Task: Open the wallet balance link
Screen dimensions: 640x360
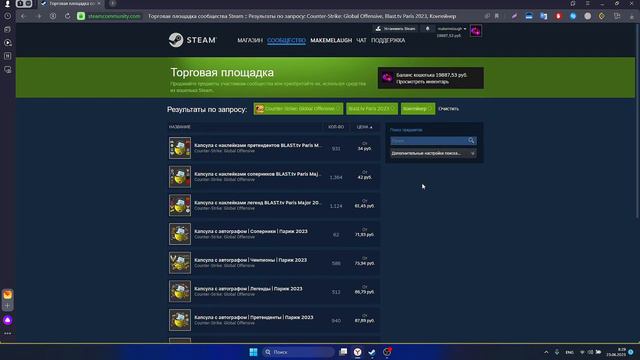Action: 431,75
